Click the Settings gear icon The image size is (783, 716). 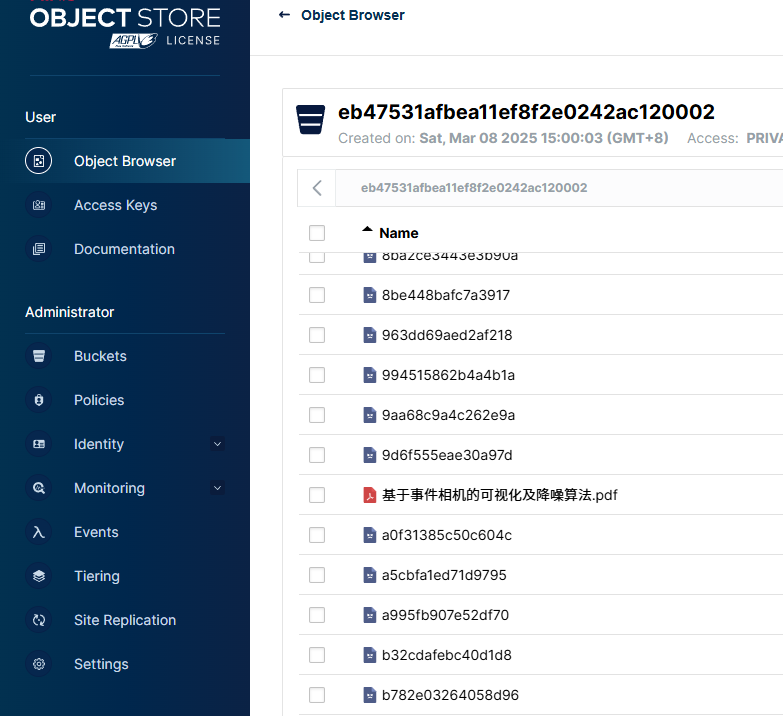click(x=38, y=664)
